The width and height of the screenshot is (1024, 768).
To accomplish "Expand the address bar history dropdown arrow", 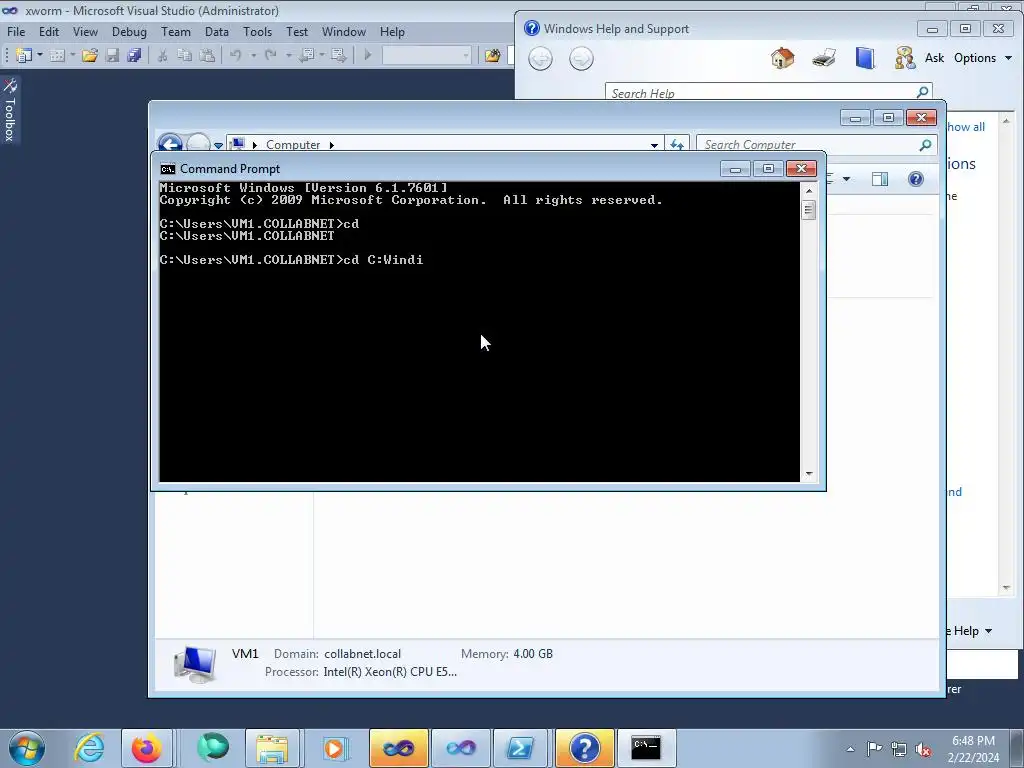I will pos(654,145).
